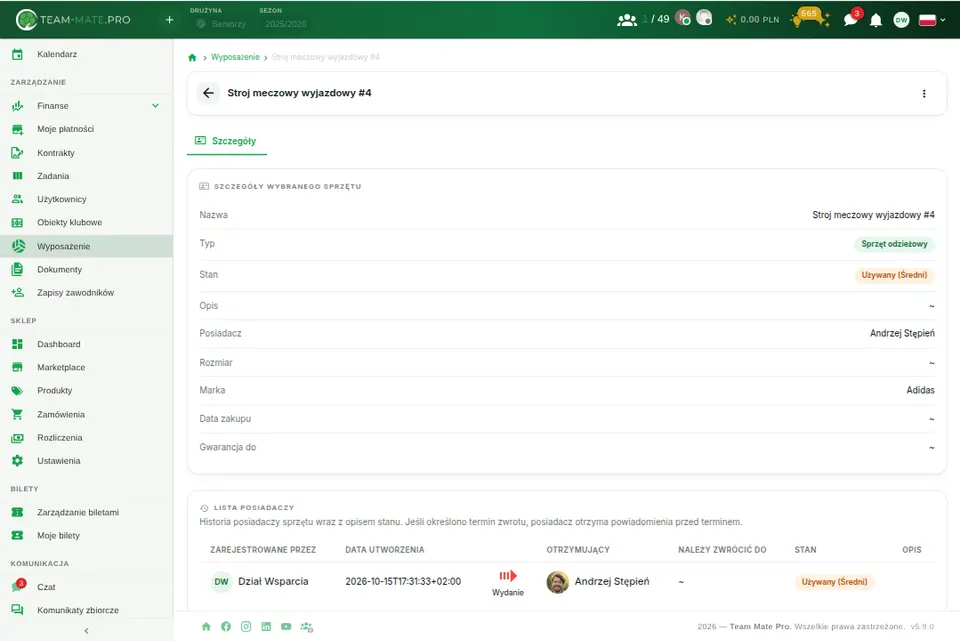Click the Wyposażenie breadcrumb link
960x641 pixels.
tap(235, 57)
